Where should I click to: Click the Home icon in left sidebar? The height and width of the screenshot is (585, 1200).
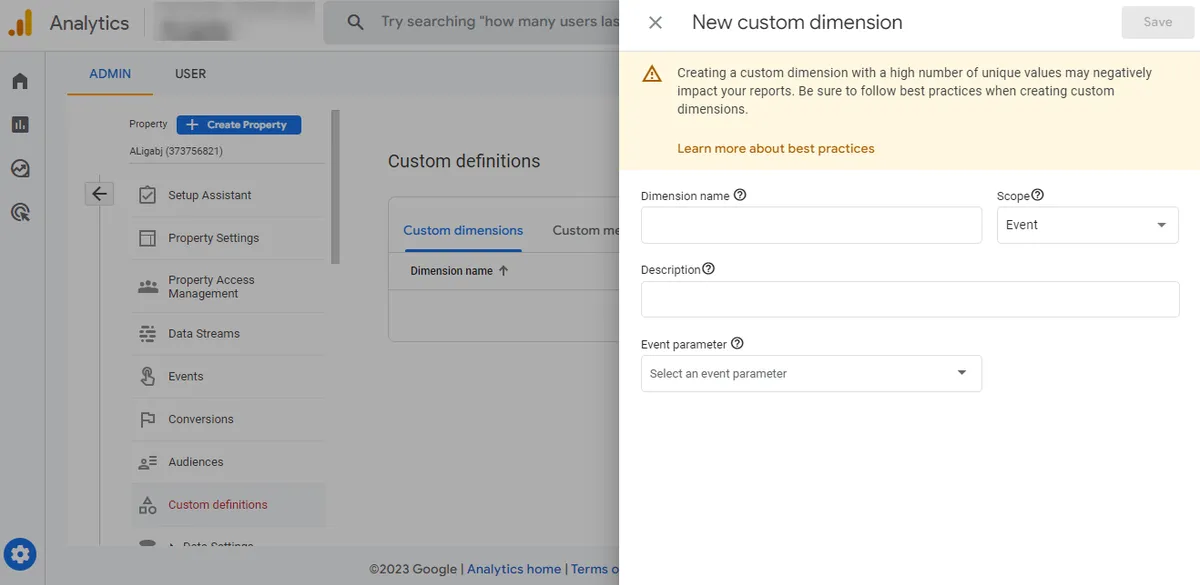point(20,81)
